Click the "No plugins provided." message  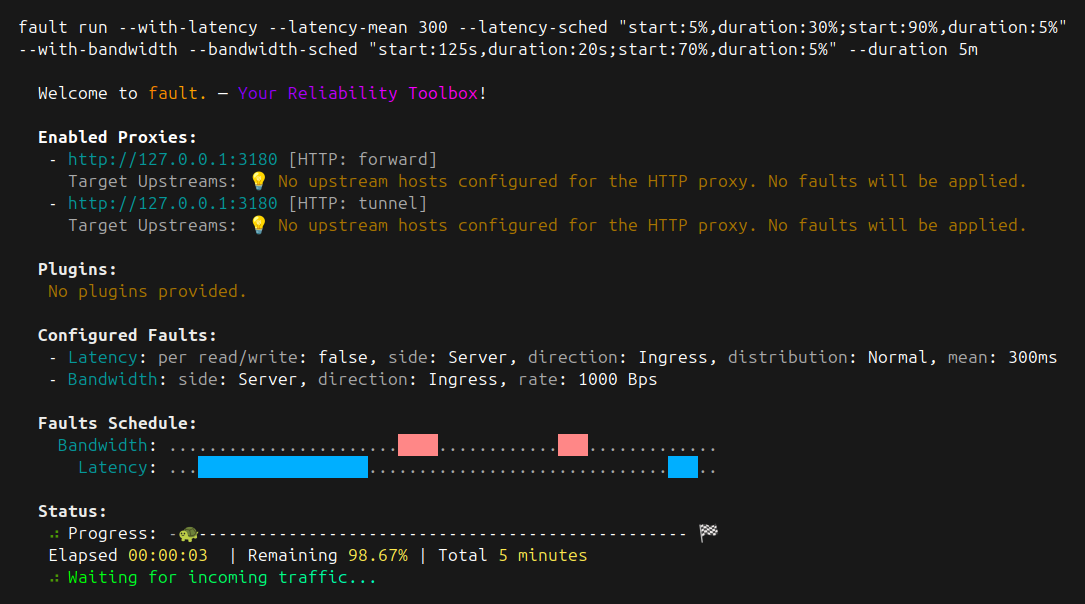(x=147, y=291)
